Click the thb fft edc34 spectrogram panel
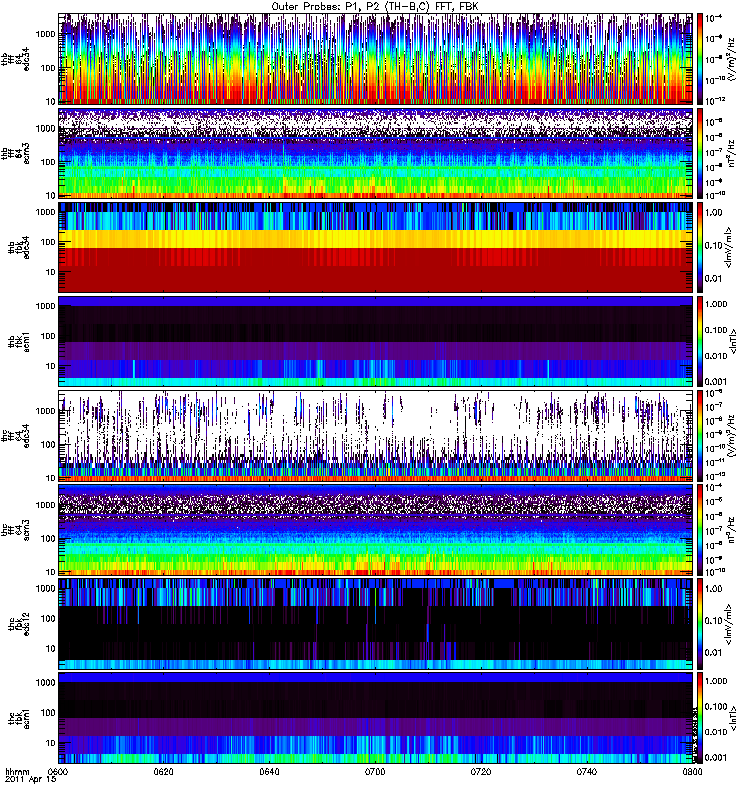The height and width of the screenshot is (800, 750). point(376,59)
